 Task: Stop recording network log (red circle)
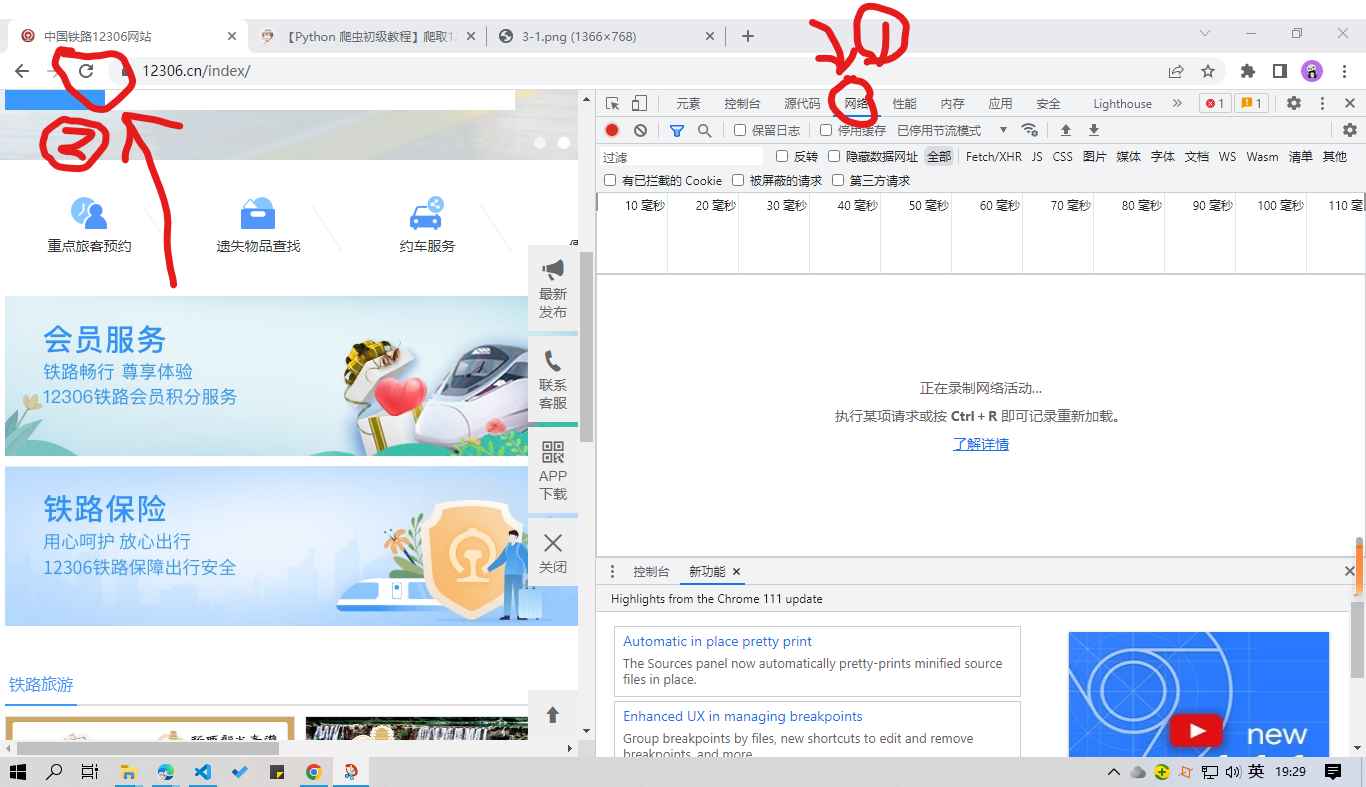pos(612,130)
